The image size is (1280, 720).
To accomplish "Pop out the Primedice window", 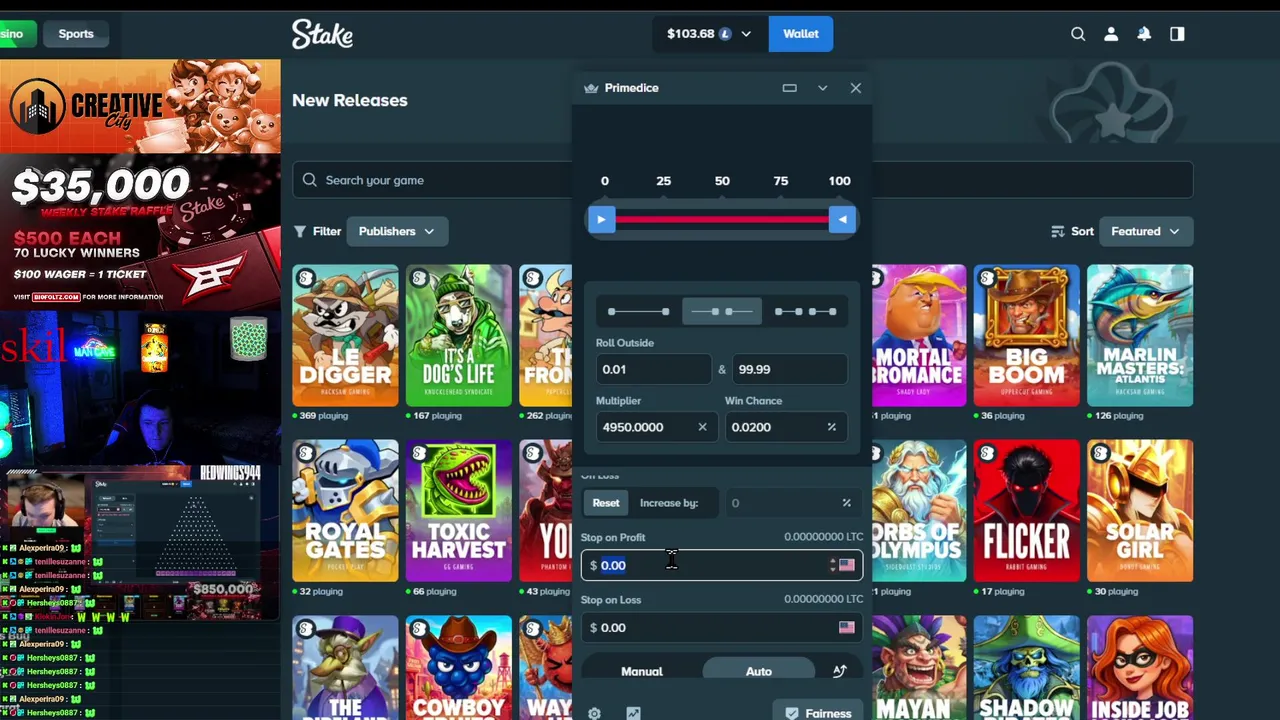I will pyautogui.click(x=789, y=88).
